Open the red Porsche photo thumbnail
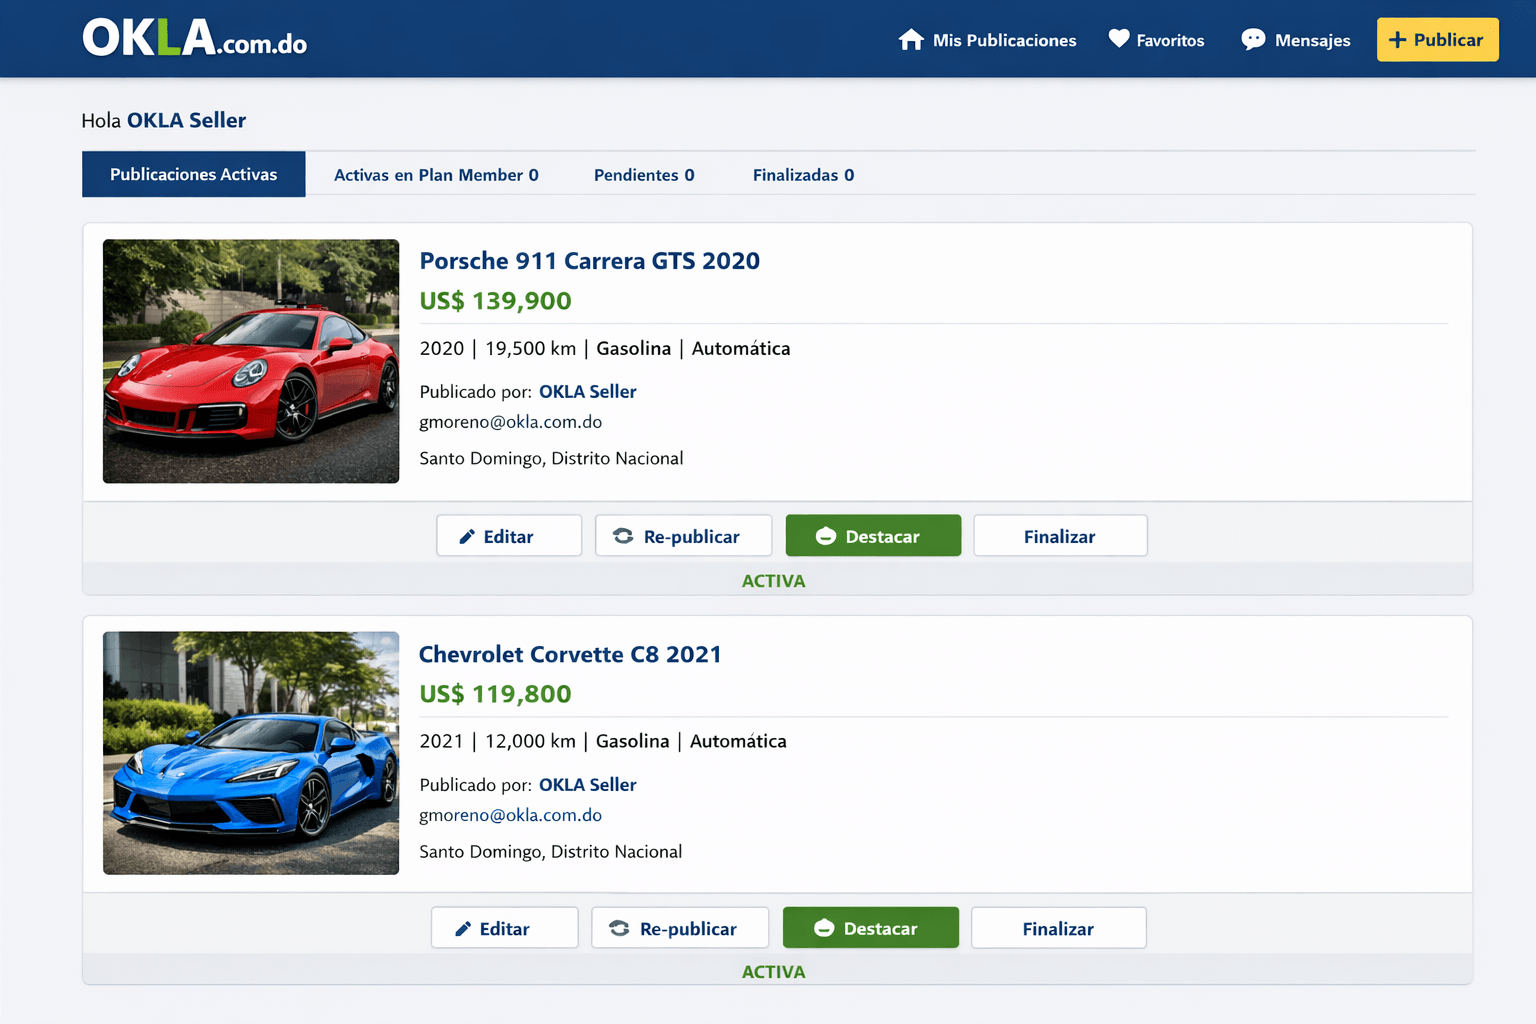1536x1024 pixels. pos(251,361)
